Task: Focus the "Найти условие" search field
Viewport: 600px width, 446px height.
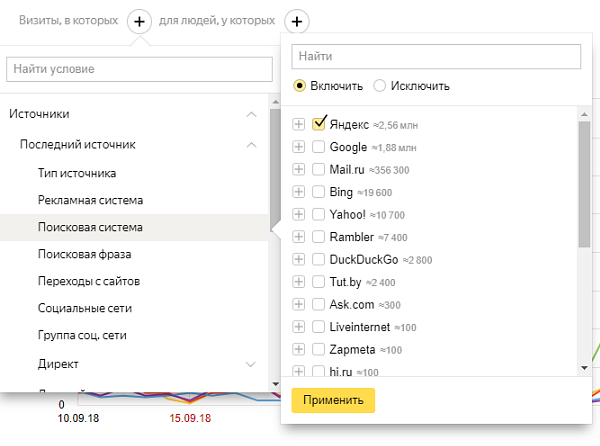Action: 139,69
